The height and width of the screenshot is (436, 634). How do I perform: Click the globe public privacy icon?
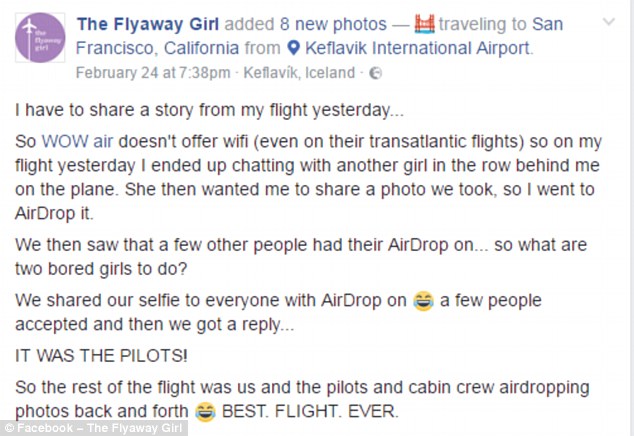(375, 73)
